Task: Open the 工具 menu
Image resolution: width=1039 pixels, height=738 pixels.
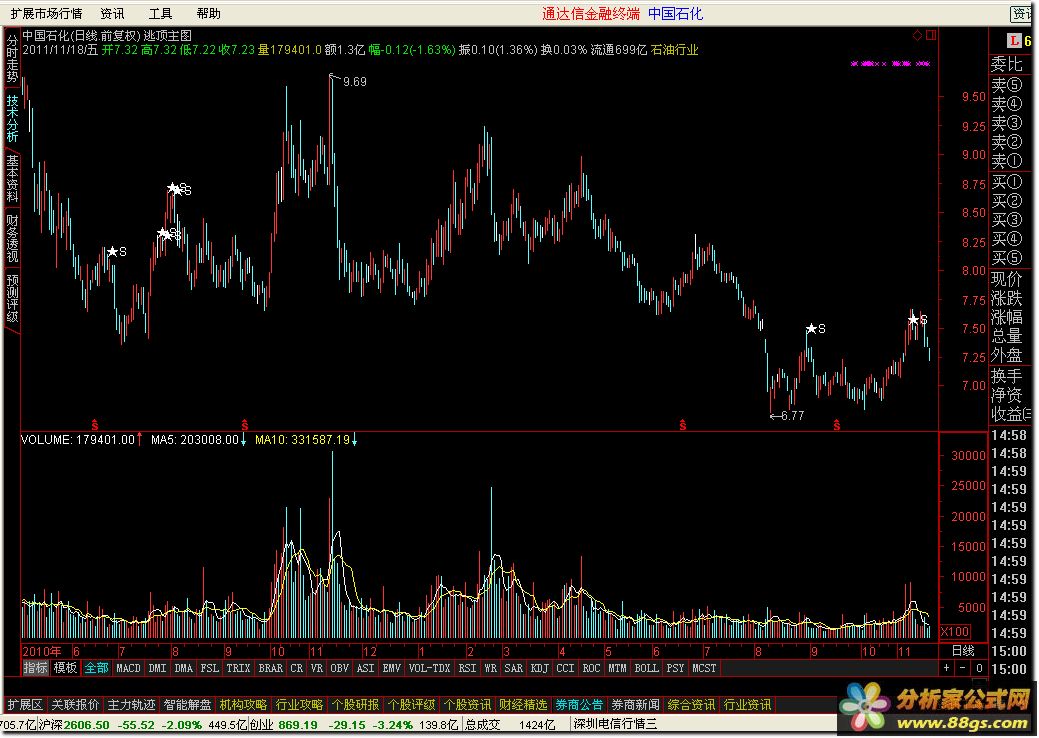Action: pyautogui.click(x=160, y=13)
